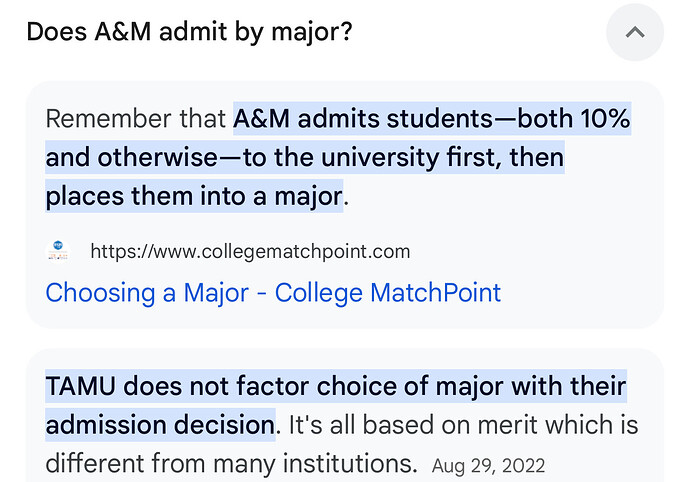The height and width of the screenshot is (482, 690).
Task: Click highlighted words 'admission decision'
Action: coord(160,425)
